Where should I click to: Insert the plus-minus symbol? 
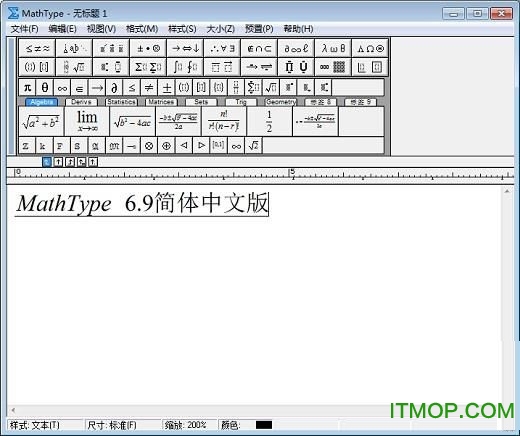click(x=166, y=88)
